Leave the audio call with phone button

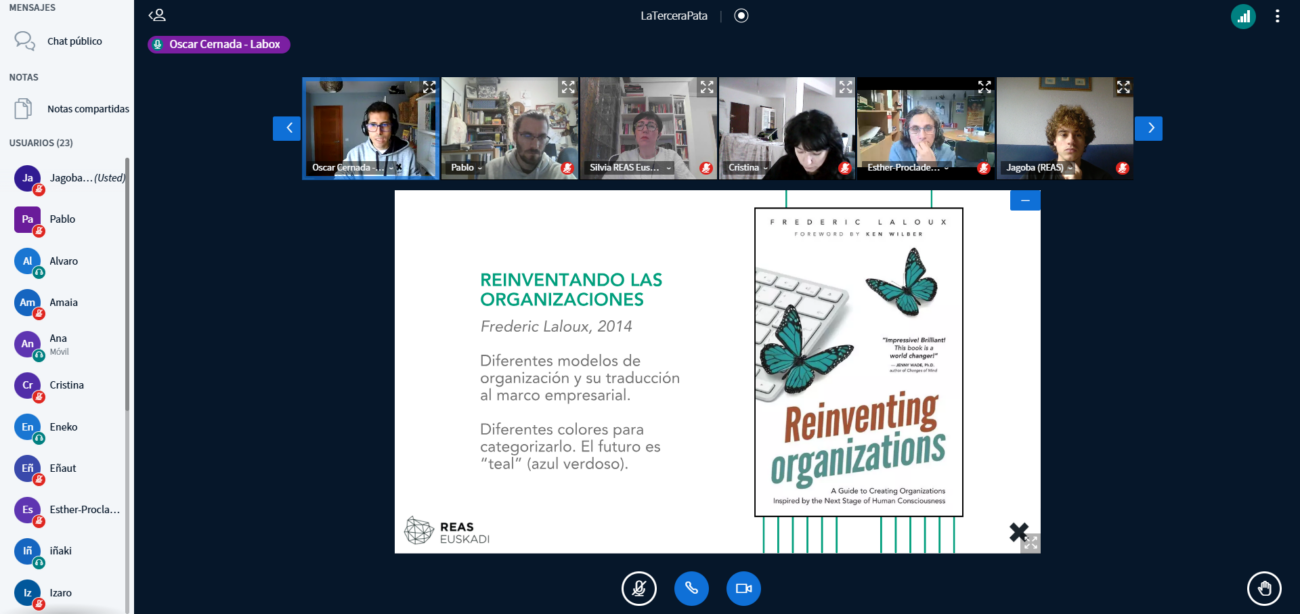(691, 589)
